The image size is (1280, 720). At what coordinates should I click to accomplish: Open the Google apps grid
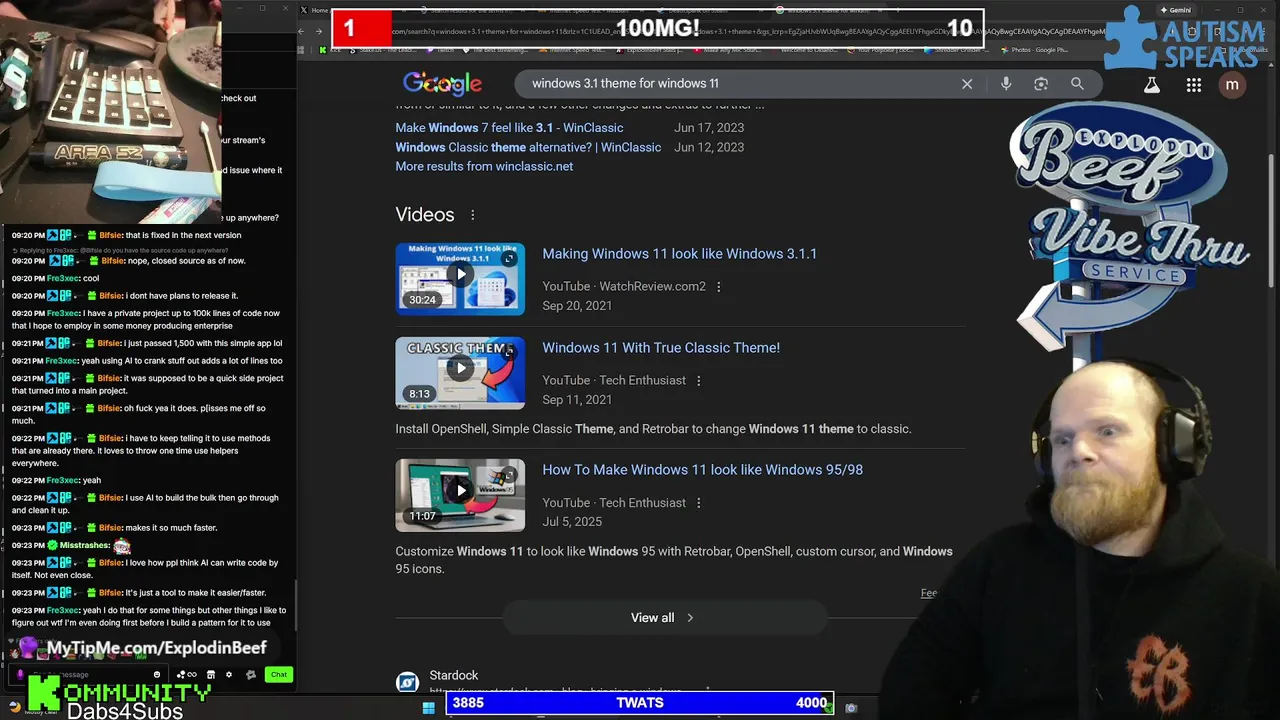(1194, 85)
